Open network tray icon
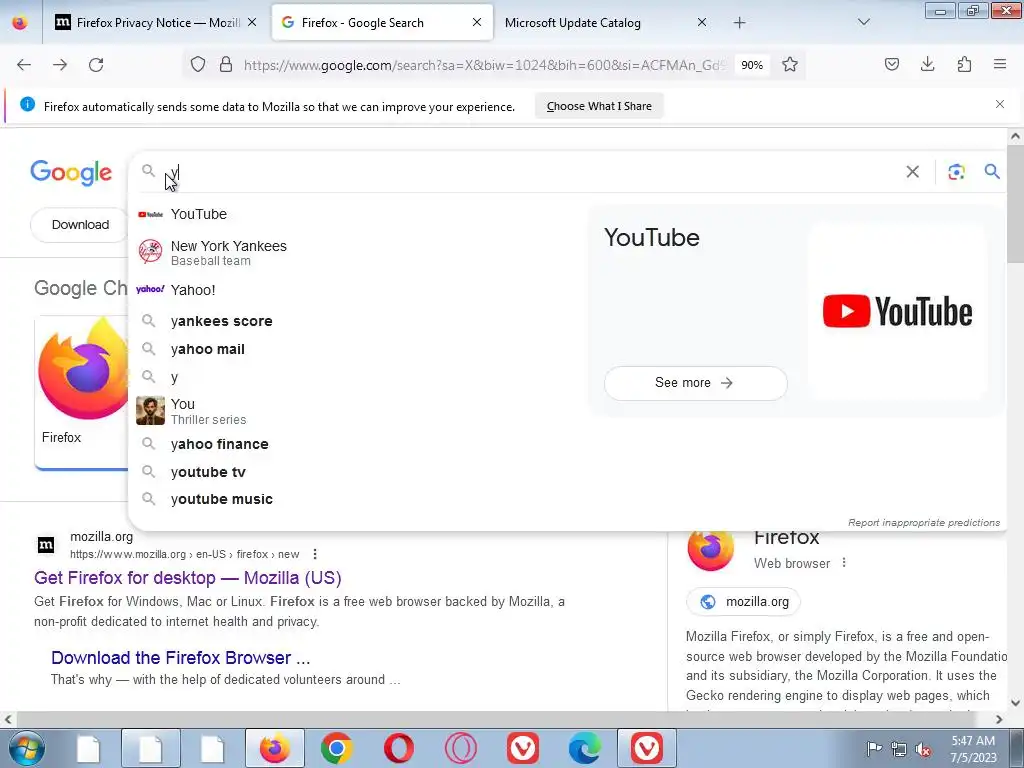The width and height of the screenshot is (1024, 768). coord(899,749)
